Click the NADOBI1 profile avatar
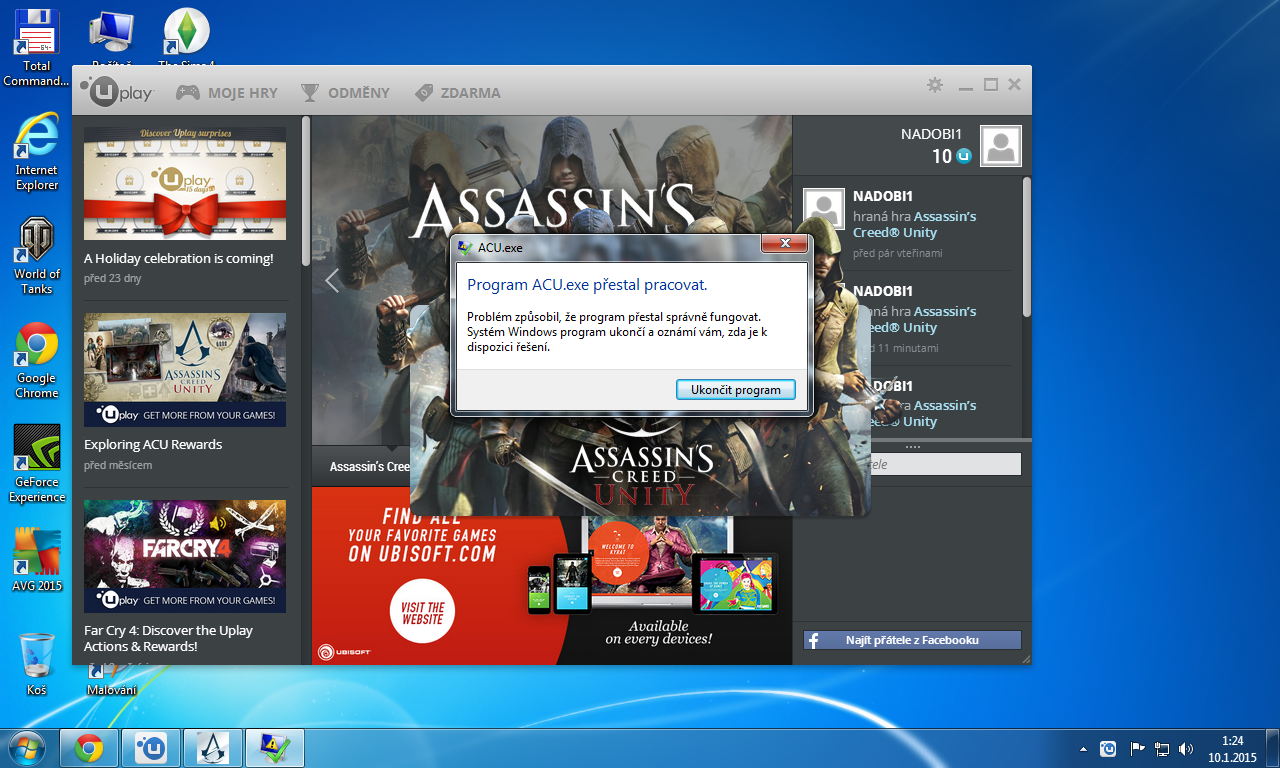Screen dimensions: 1280x768 coord(1000,146)
